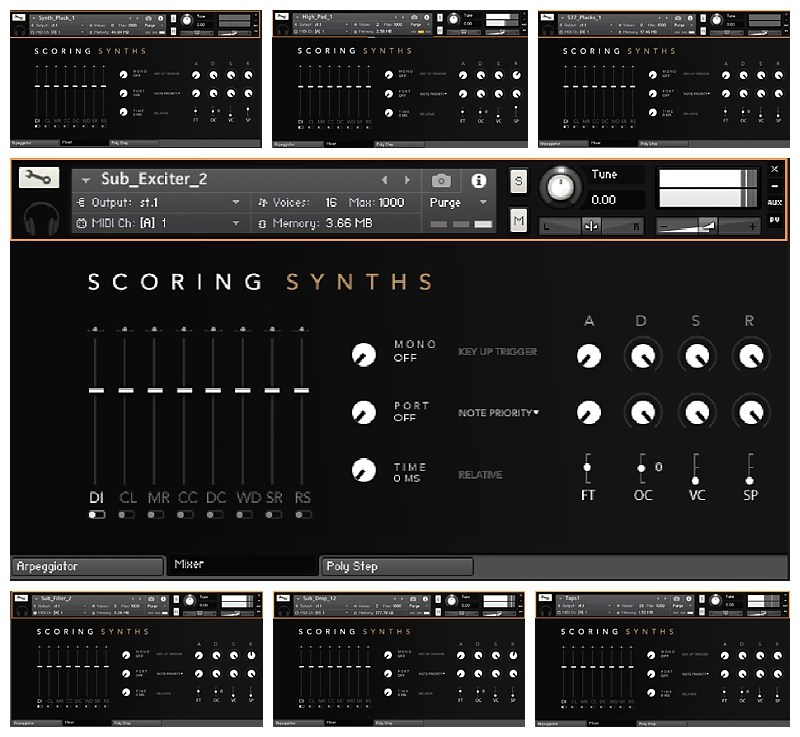
Task: Click the next instrument arrow beside Sub_Exciter_2
Action: [407, 180]
